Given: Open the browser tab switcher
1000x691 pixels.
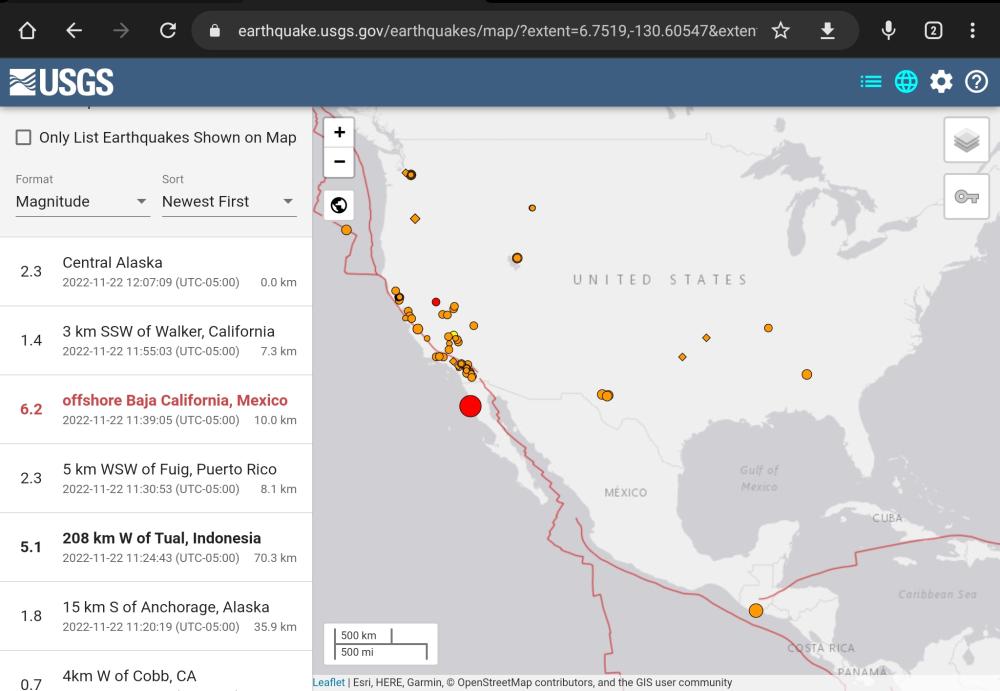Looking at the screenshot, I should 932,31.
